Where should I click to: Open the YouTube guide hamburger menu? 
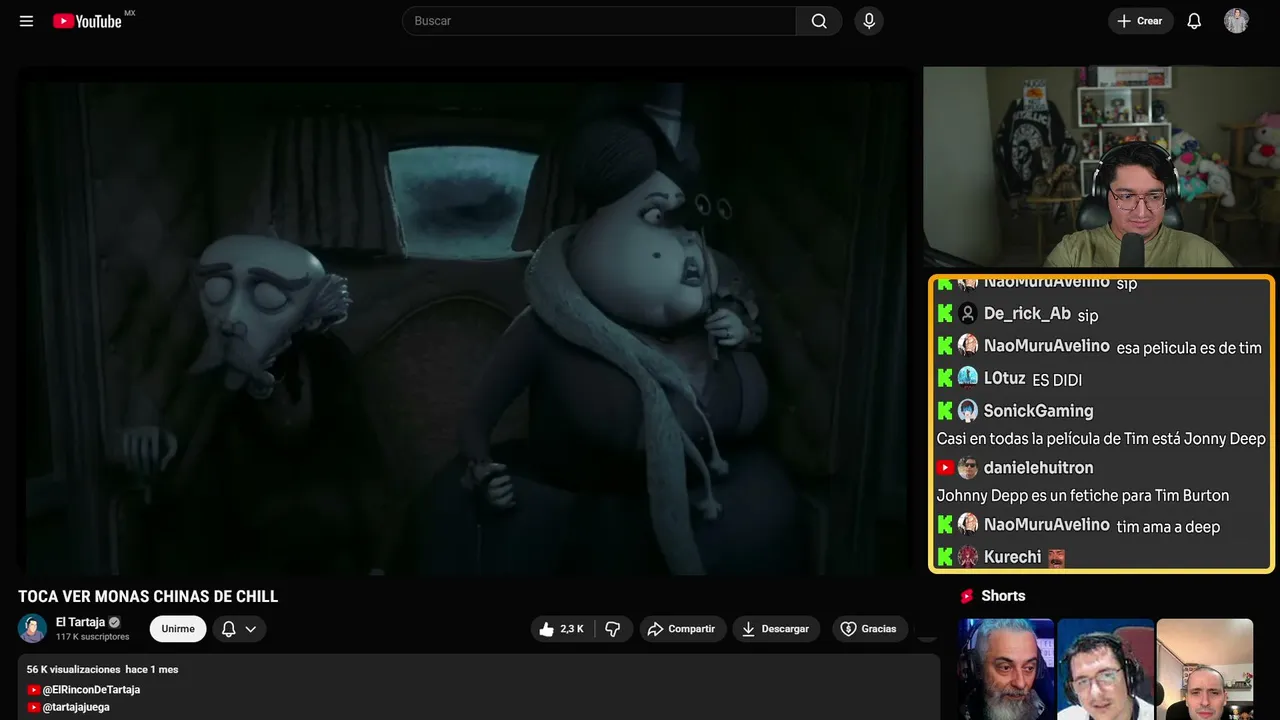point(27,21)
